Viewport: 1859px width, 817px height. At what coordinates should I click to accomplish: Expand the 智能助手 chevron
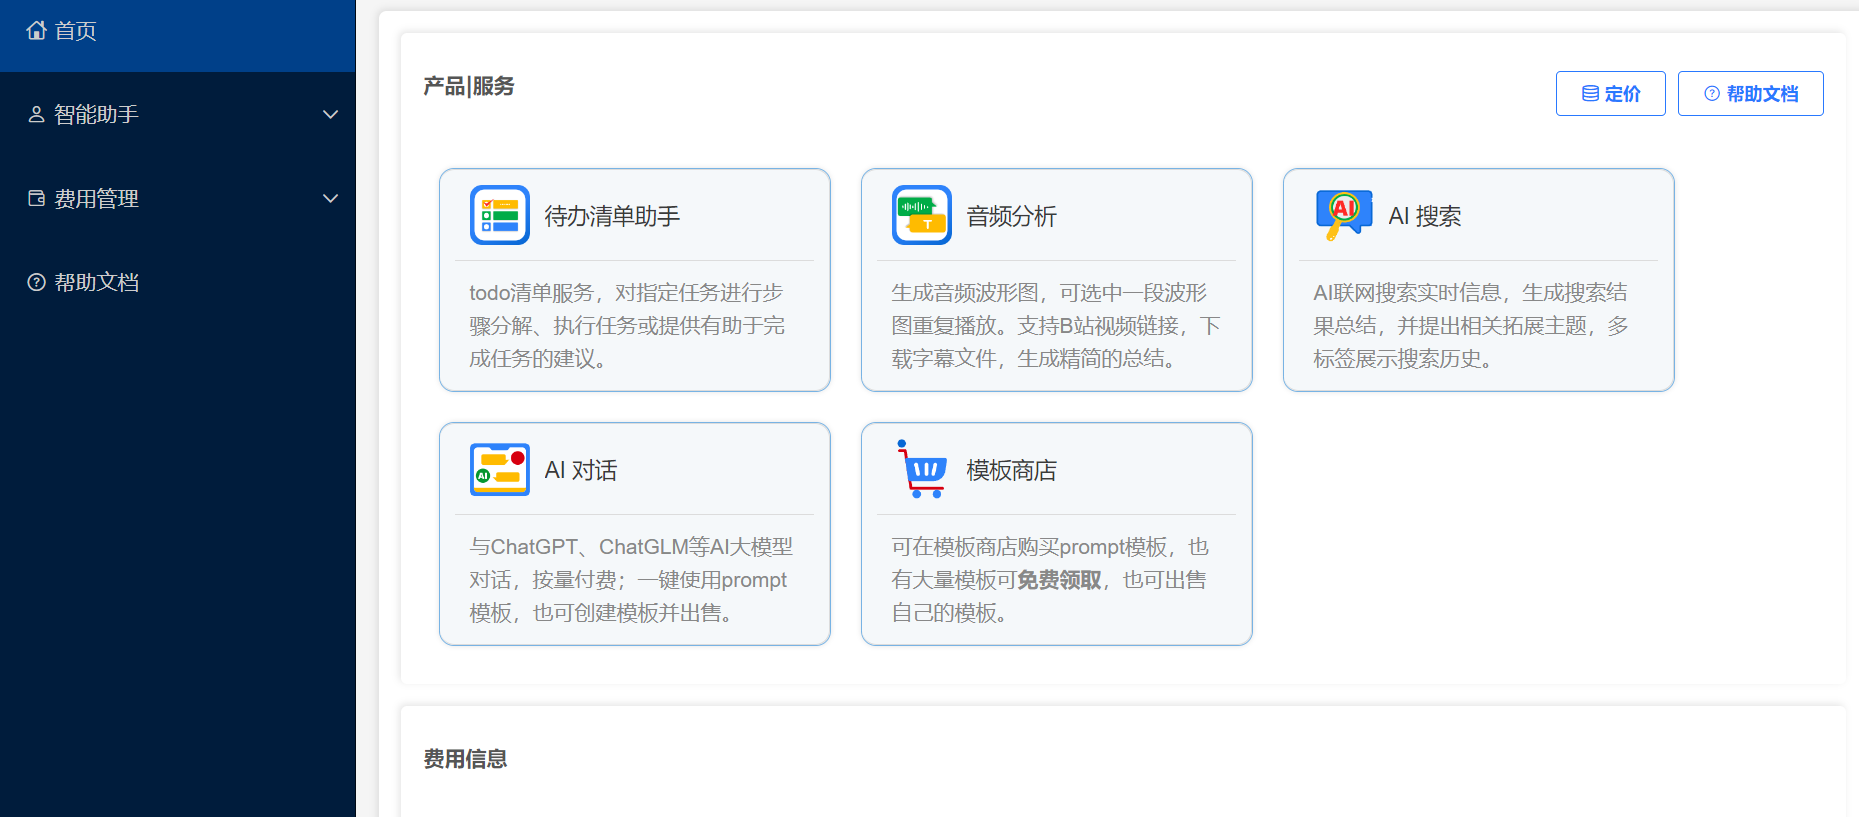point(330,115)
